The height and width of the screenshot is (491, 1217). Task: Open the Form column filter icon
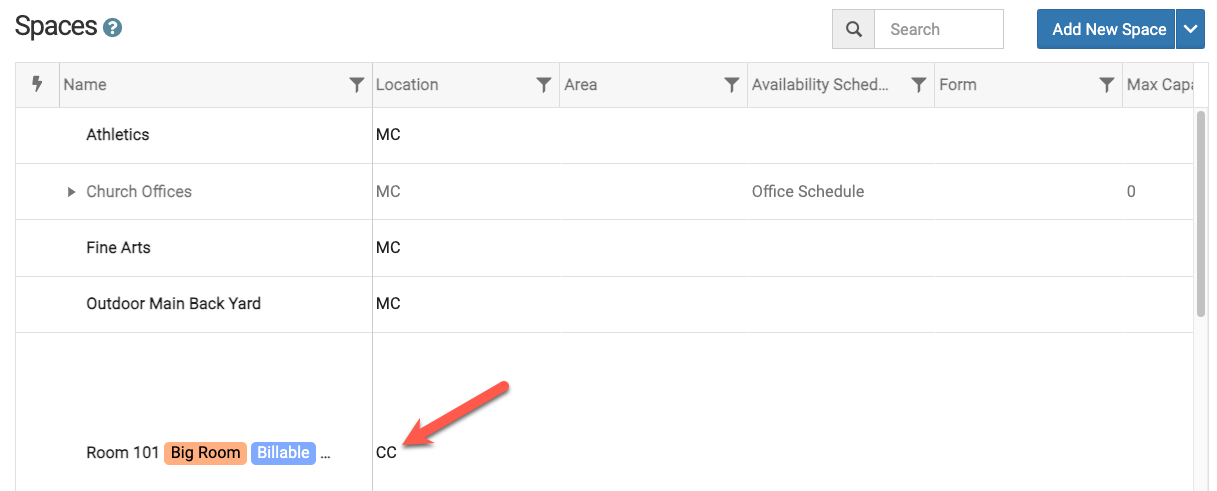point(1107,85)
